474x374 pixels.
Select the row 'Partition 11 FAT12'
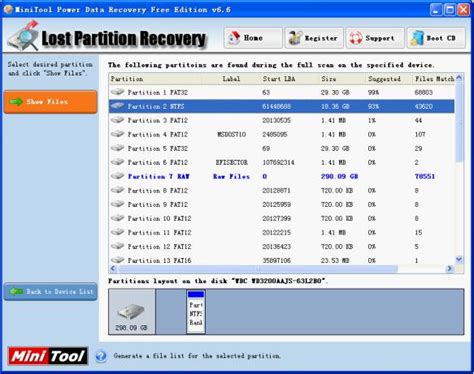click(x=282, y=232)
